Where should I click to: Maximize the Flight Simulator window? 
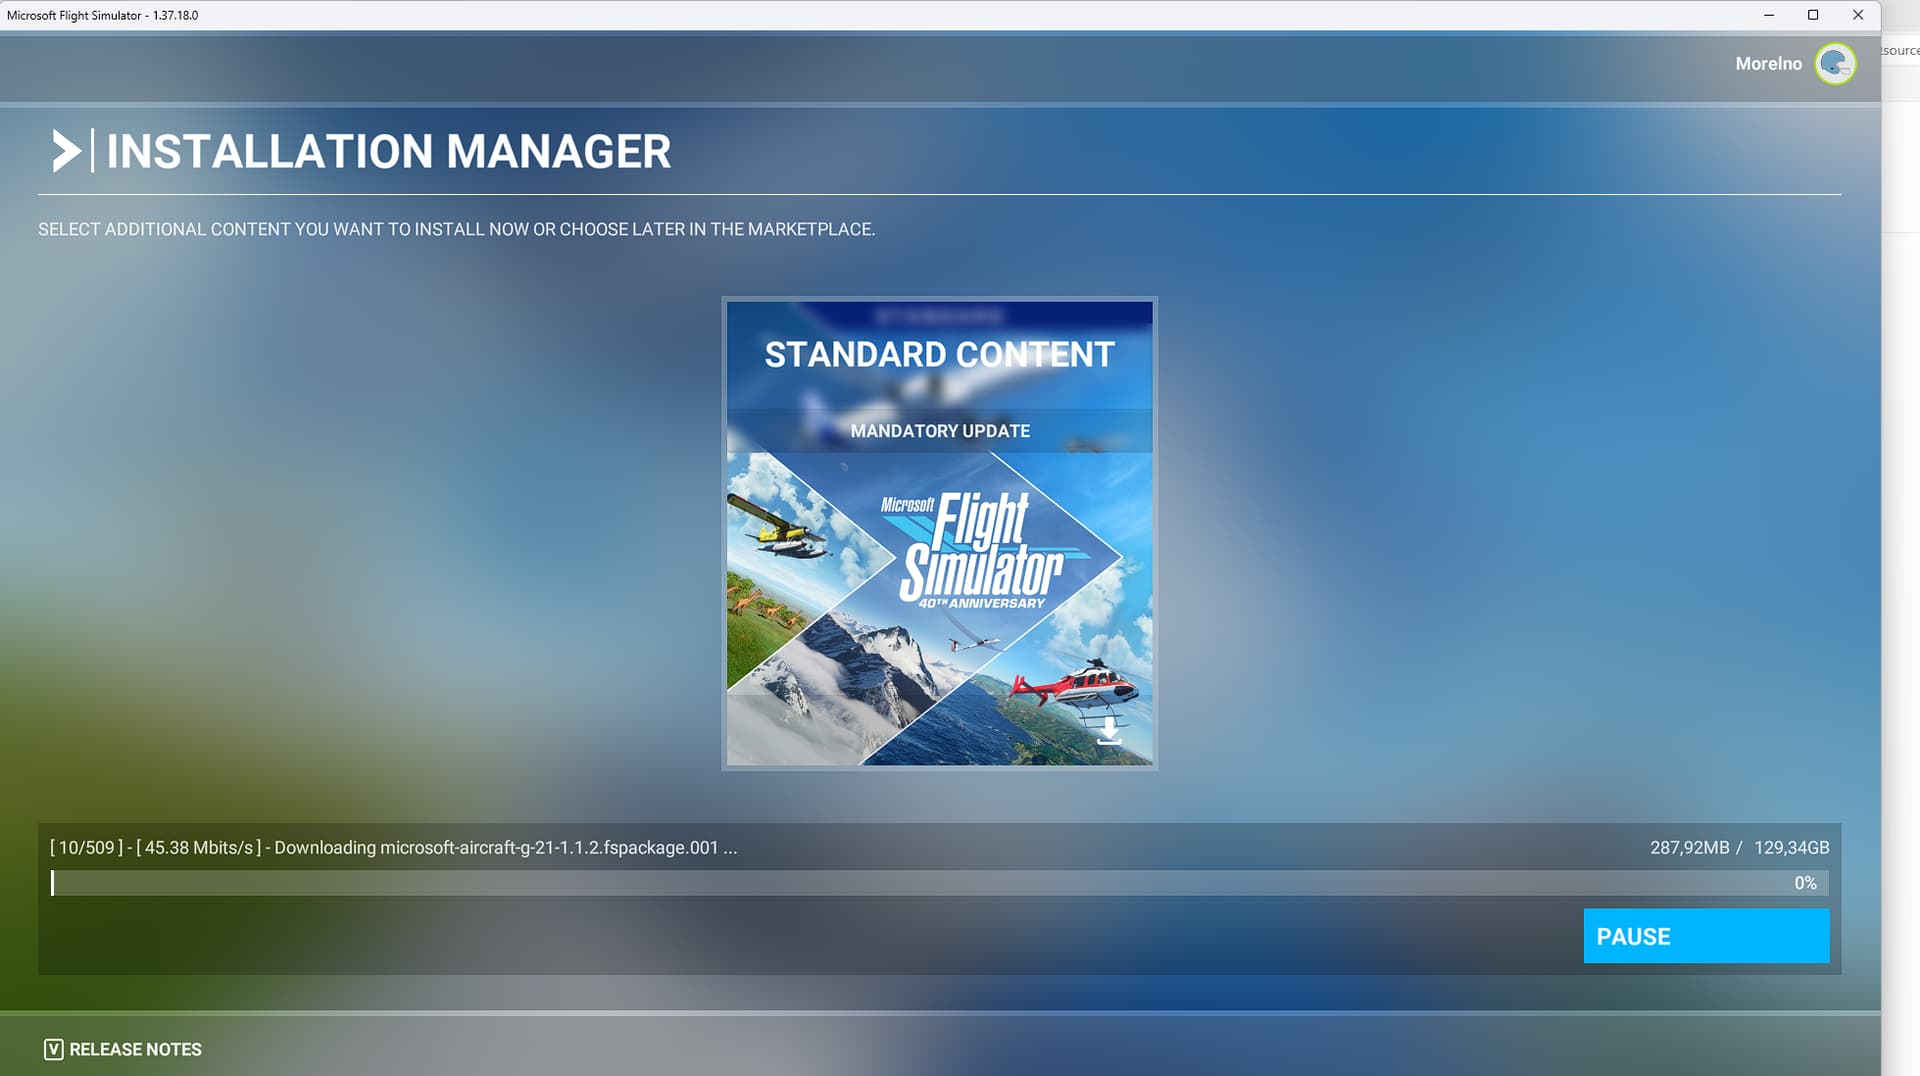click(1812, 15)
